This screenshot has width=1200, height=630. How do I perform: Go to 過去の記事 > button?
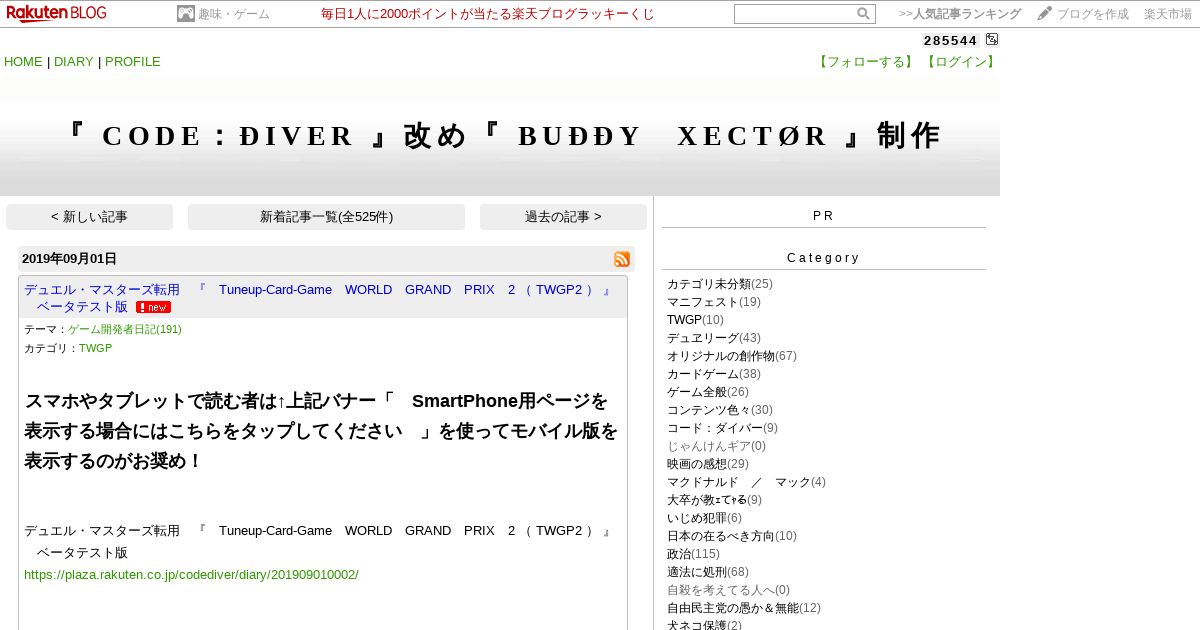pos(563,217)
